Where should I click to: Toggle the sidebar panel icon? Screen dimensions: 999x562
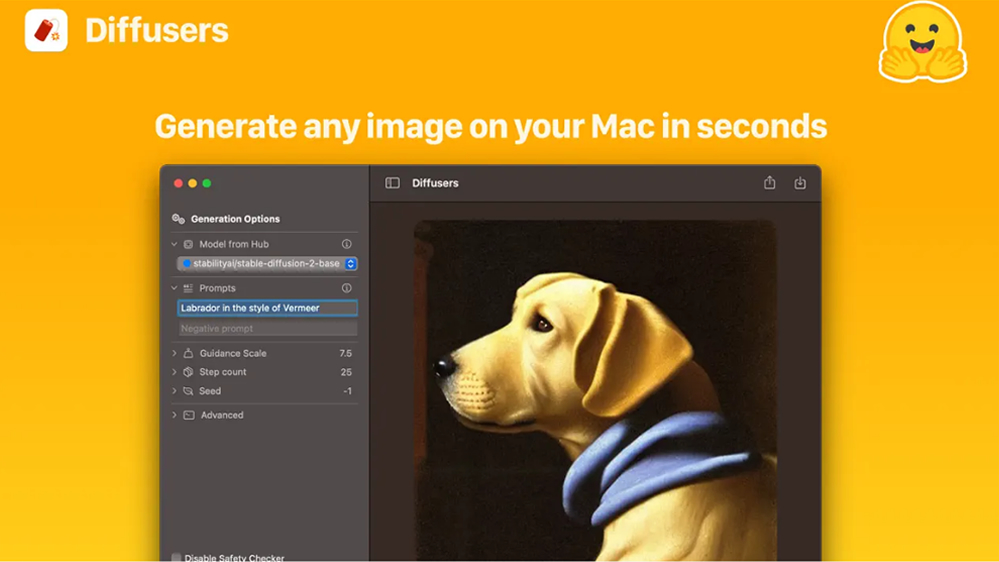point(392,183)
